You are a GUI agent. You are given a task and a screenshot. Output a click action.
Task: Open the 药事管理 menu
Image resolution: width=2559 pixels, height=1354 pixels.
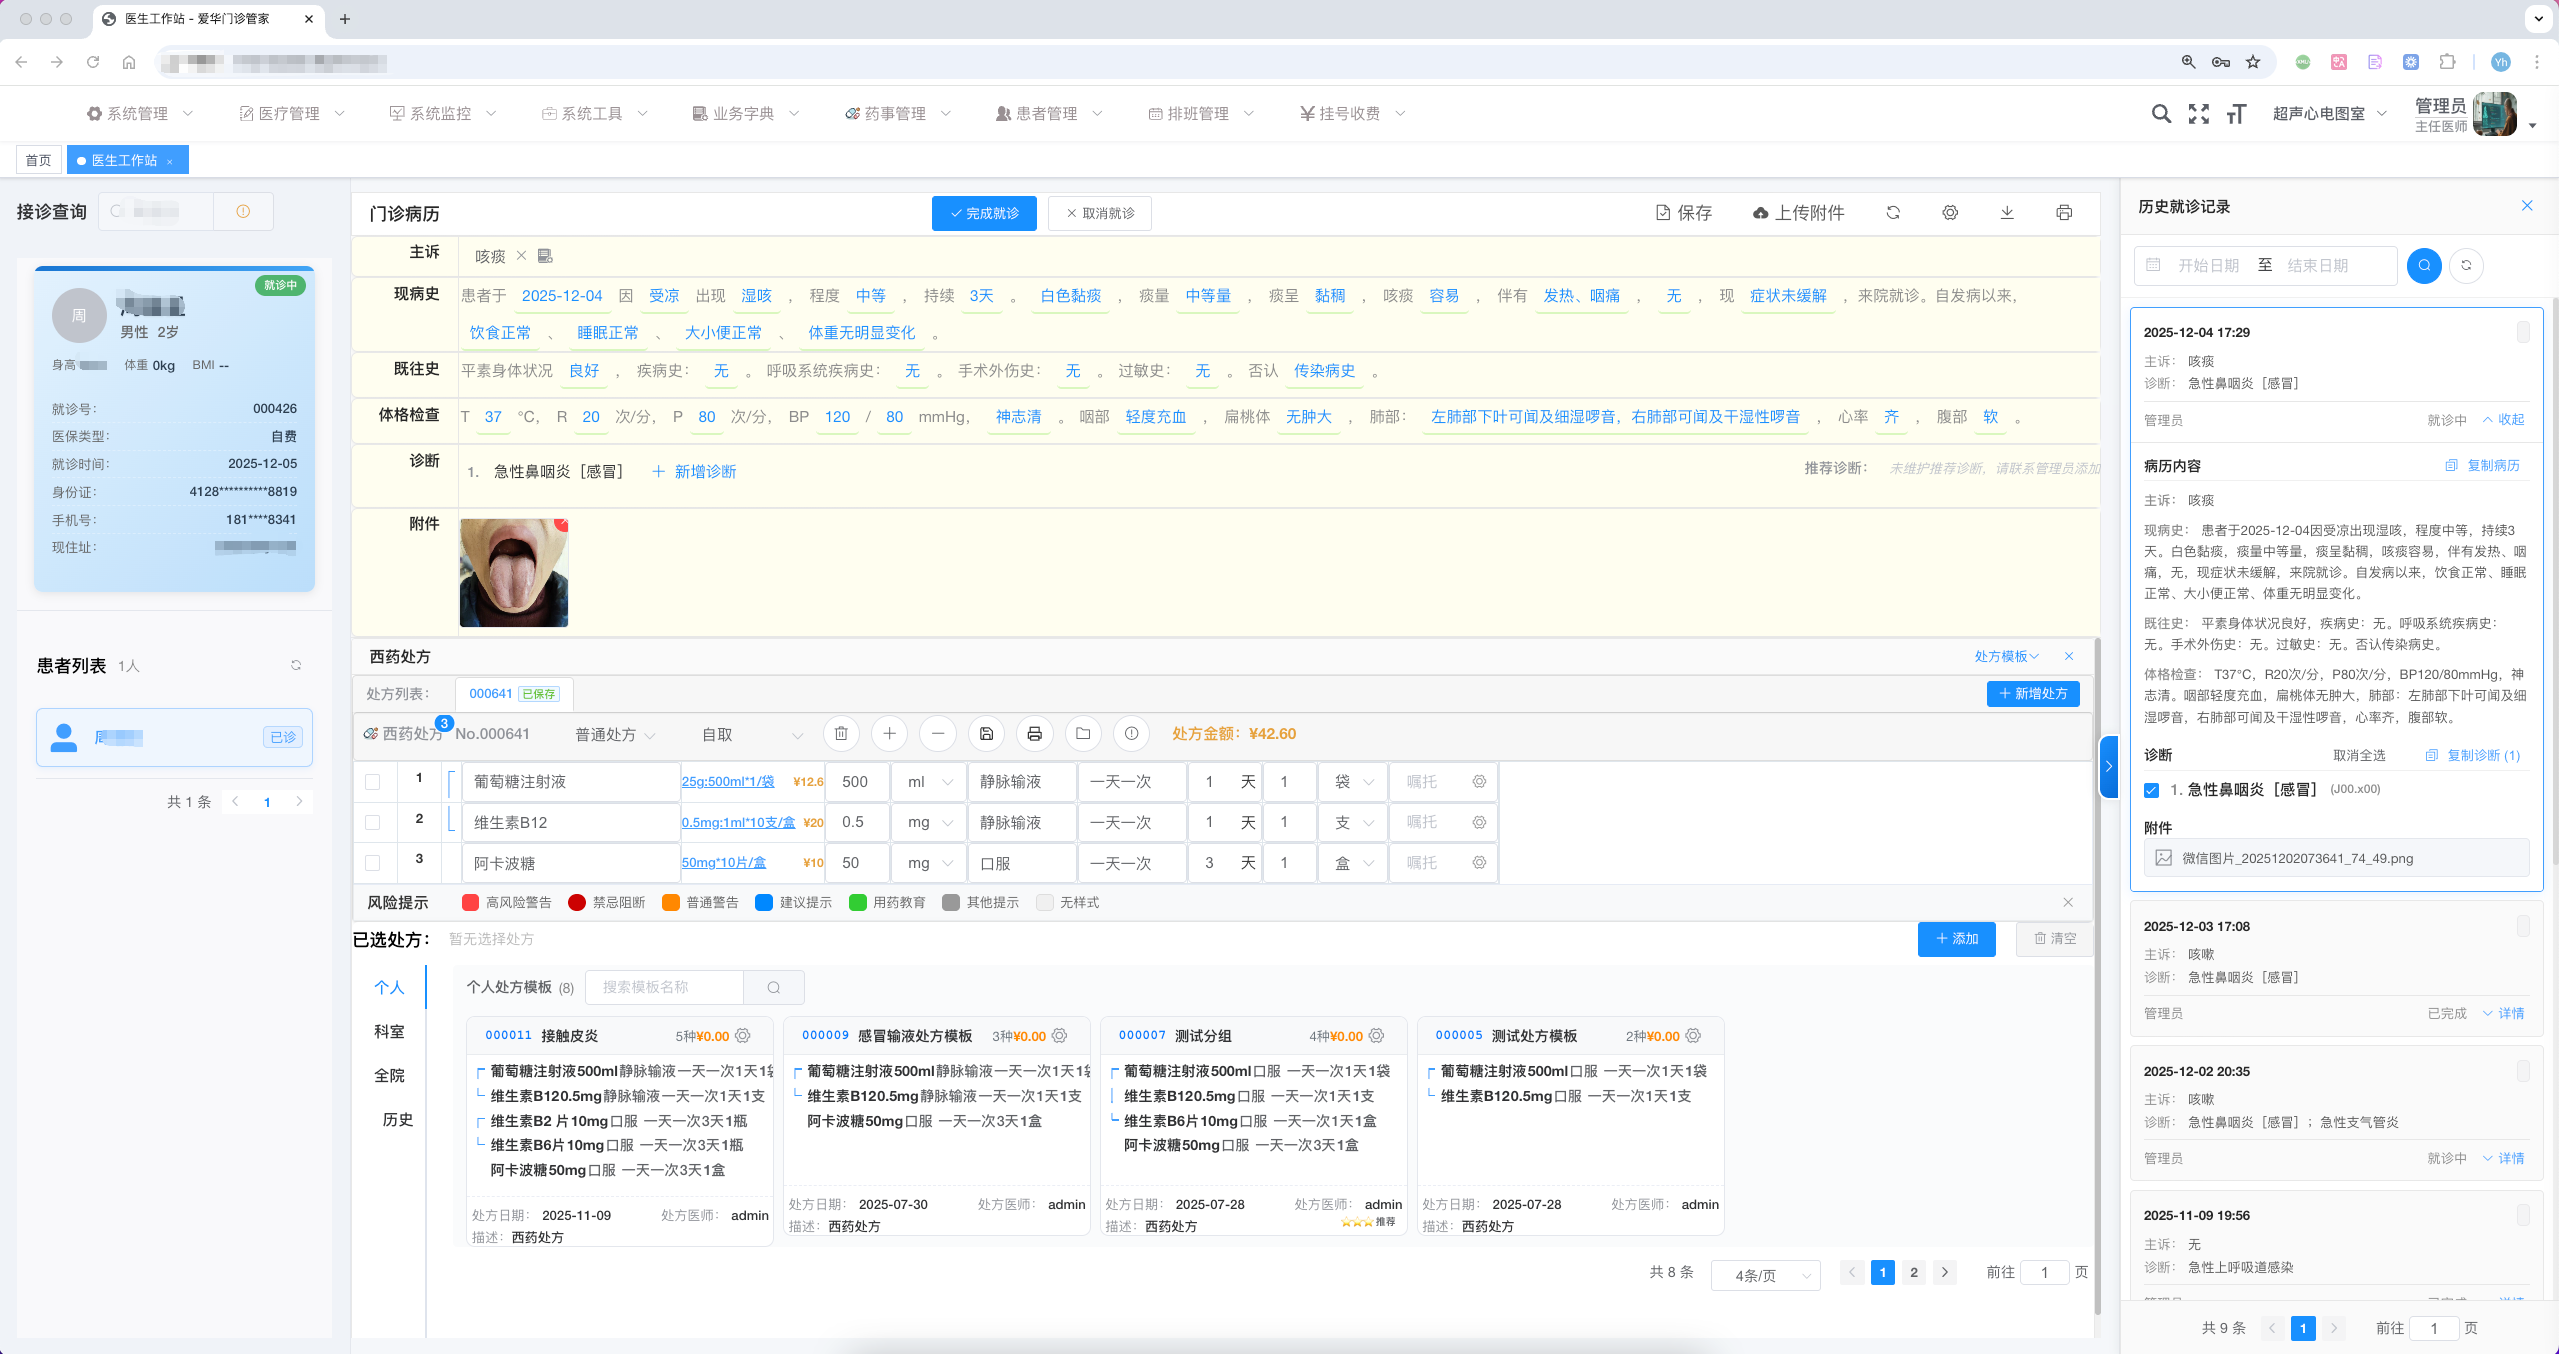tap(896, 114)
